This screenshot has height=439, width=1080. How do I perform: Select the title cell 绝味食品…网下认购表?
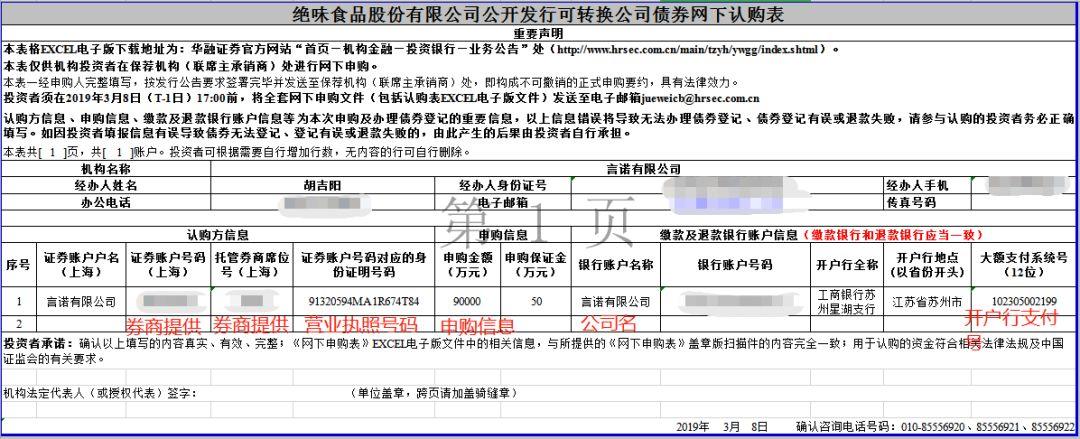(x=539, y=16)
